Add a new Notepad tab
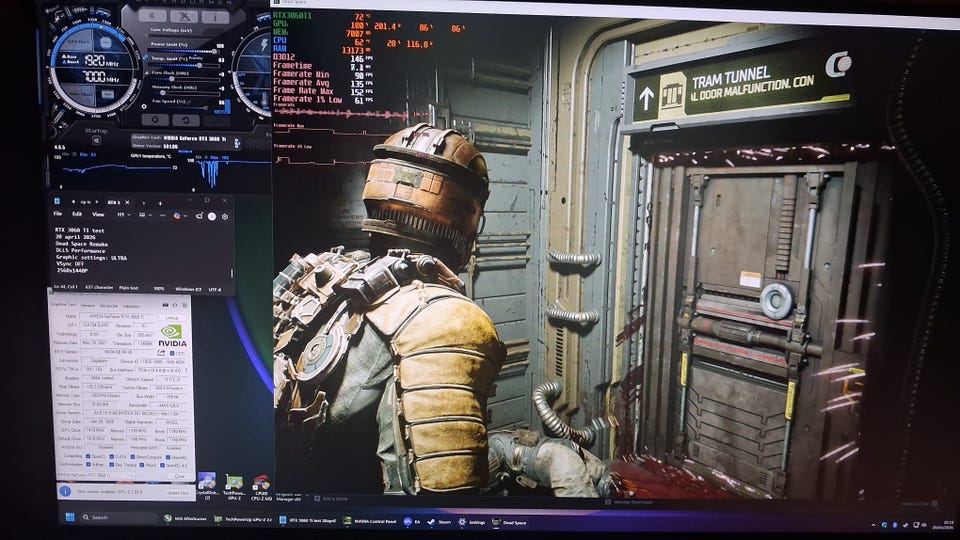The height and width of the screenshot is (540, 960). (160, 204)
